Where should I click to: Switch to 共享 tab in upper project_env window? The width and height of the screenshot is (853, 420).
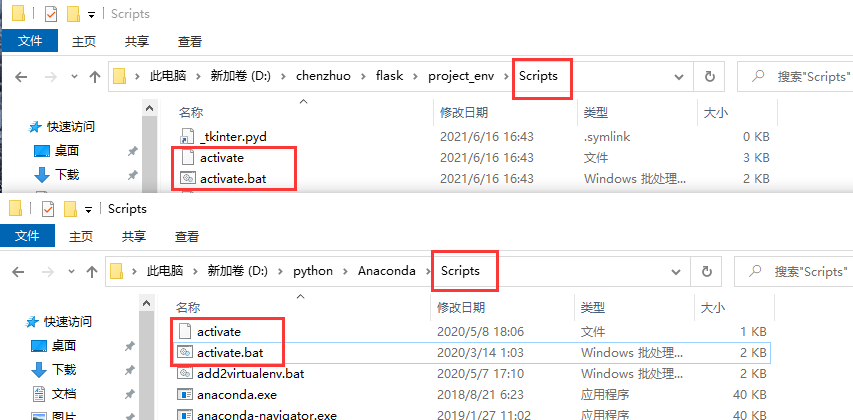point(137,41)
